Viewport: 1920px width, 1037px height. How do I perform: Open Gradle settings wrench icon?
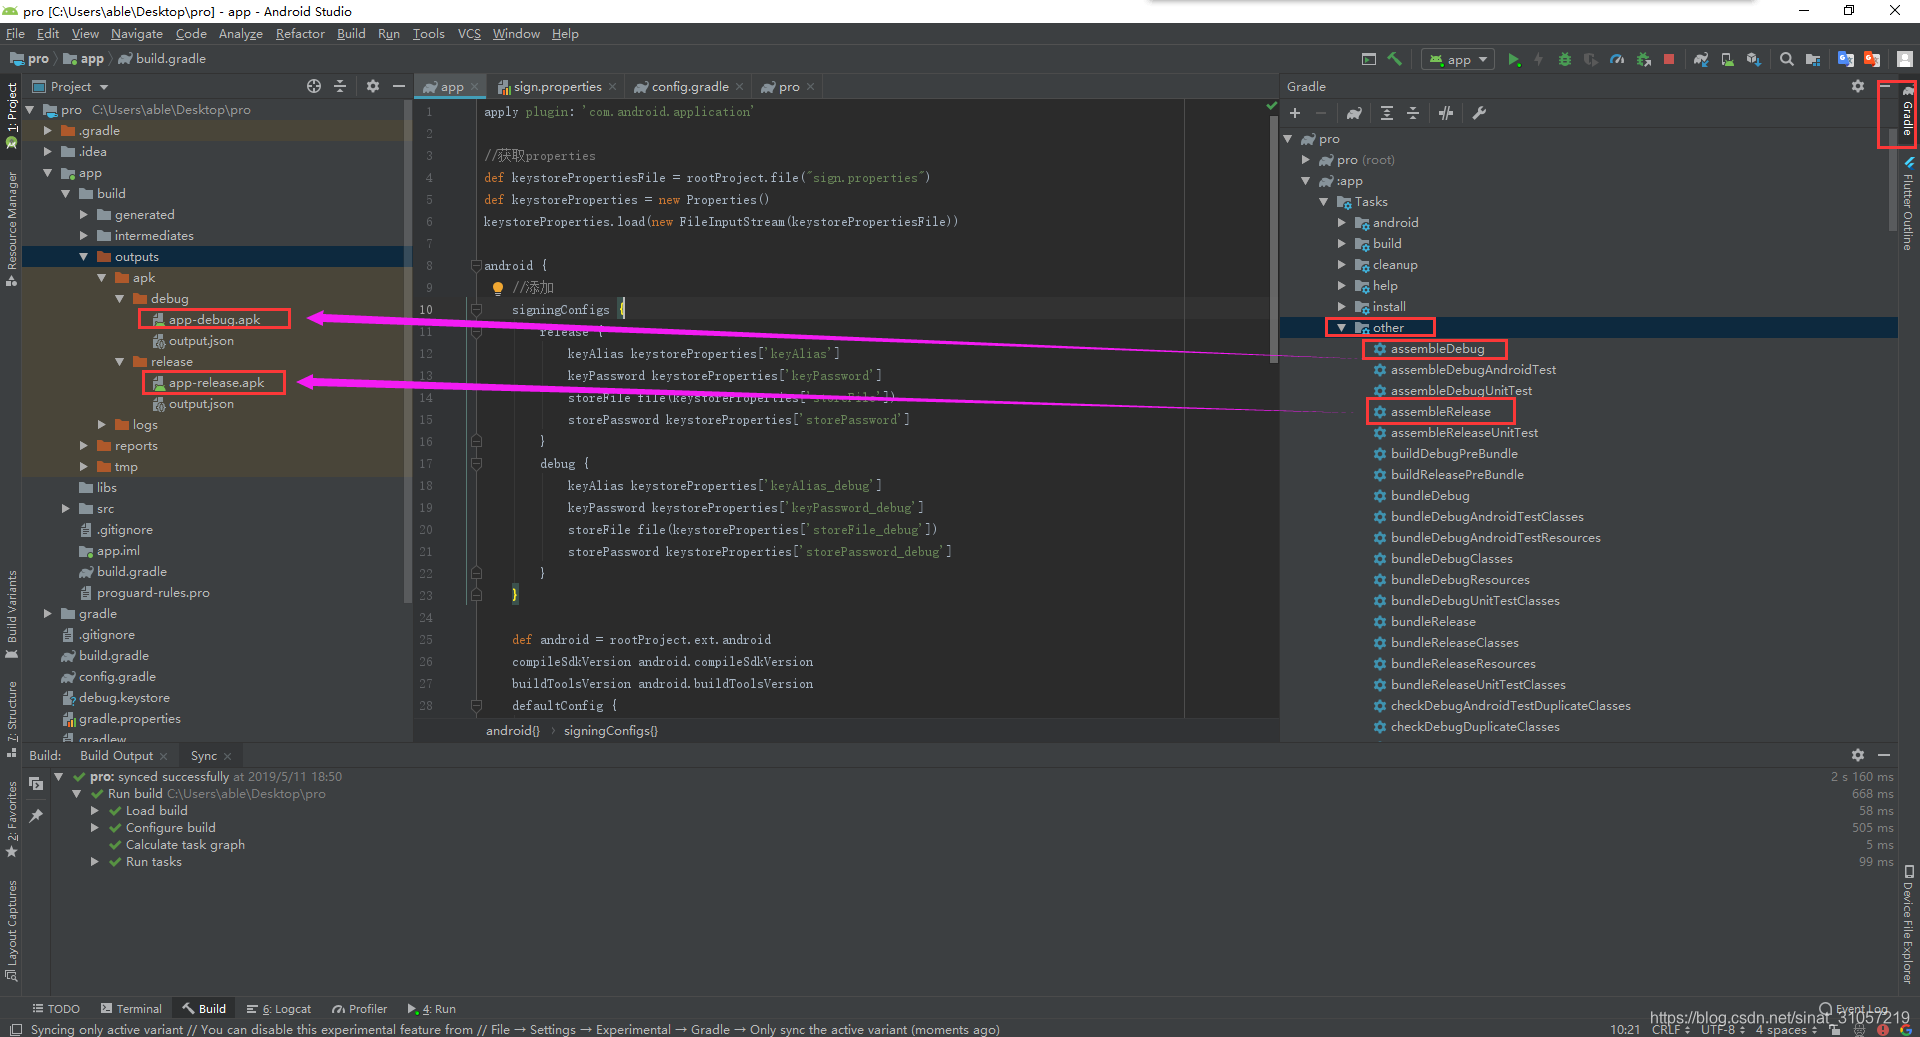(x=1479, y=113)
